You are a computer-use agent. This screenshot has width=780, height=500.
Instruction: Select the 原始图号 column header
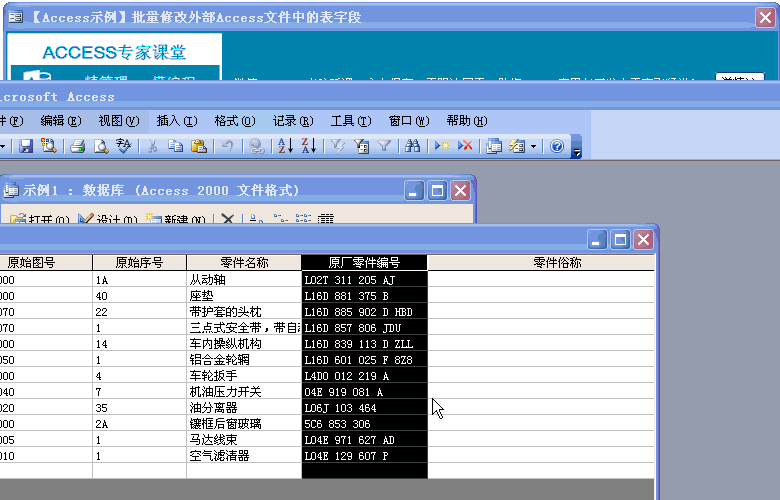pos(46,263)
